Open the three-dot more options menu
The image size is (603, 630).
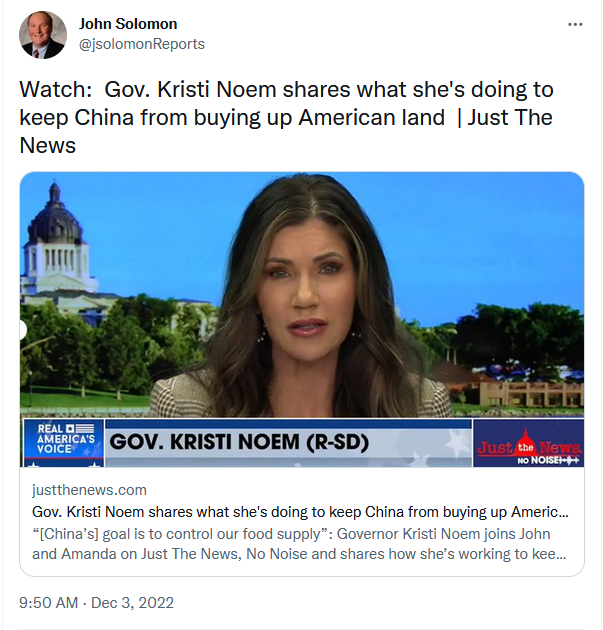click(575, 25)
